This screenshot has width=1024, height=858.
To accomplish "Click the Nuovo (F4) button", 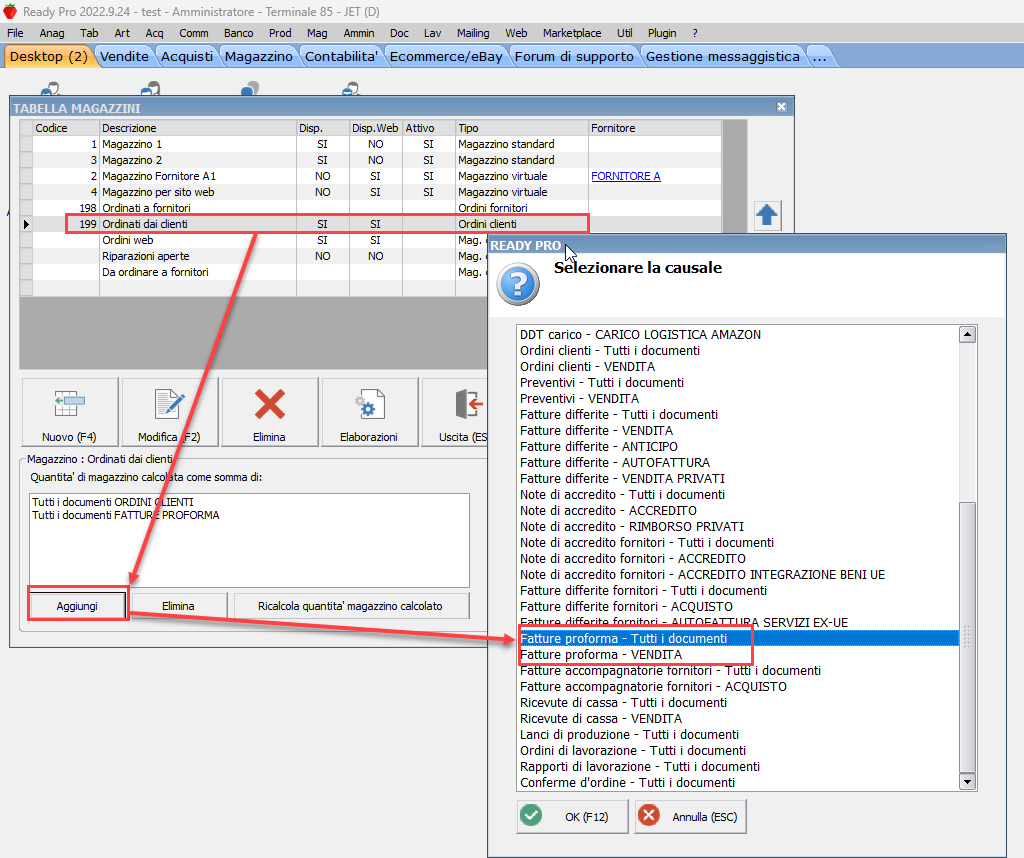I will (70, 412).
